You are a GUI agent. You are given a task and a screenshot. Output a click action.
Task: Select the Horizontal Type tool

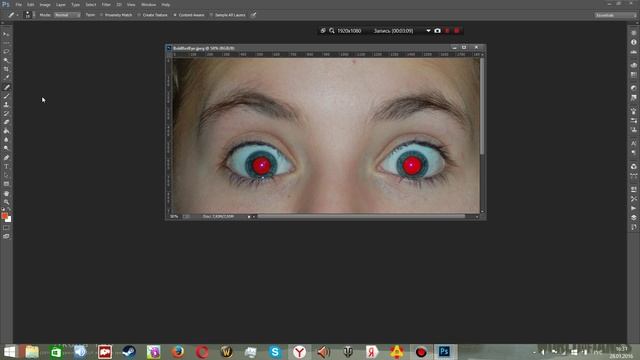(6, 167)
